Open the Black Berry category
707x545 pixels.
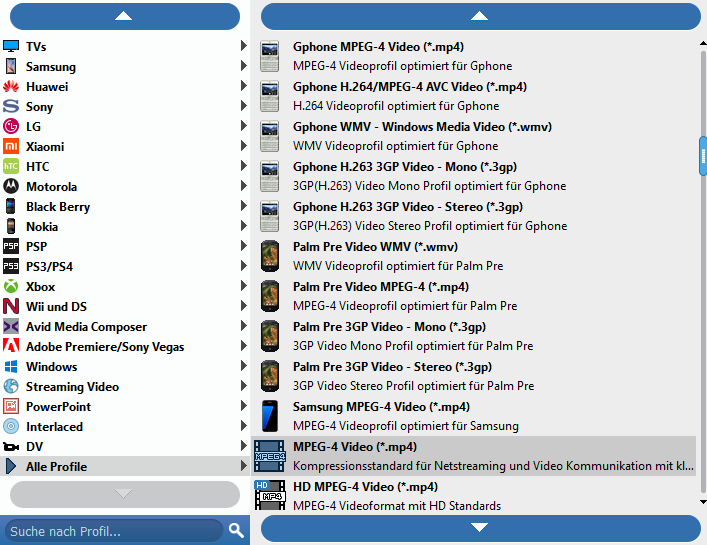[125, 206]
